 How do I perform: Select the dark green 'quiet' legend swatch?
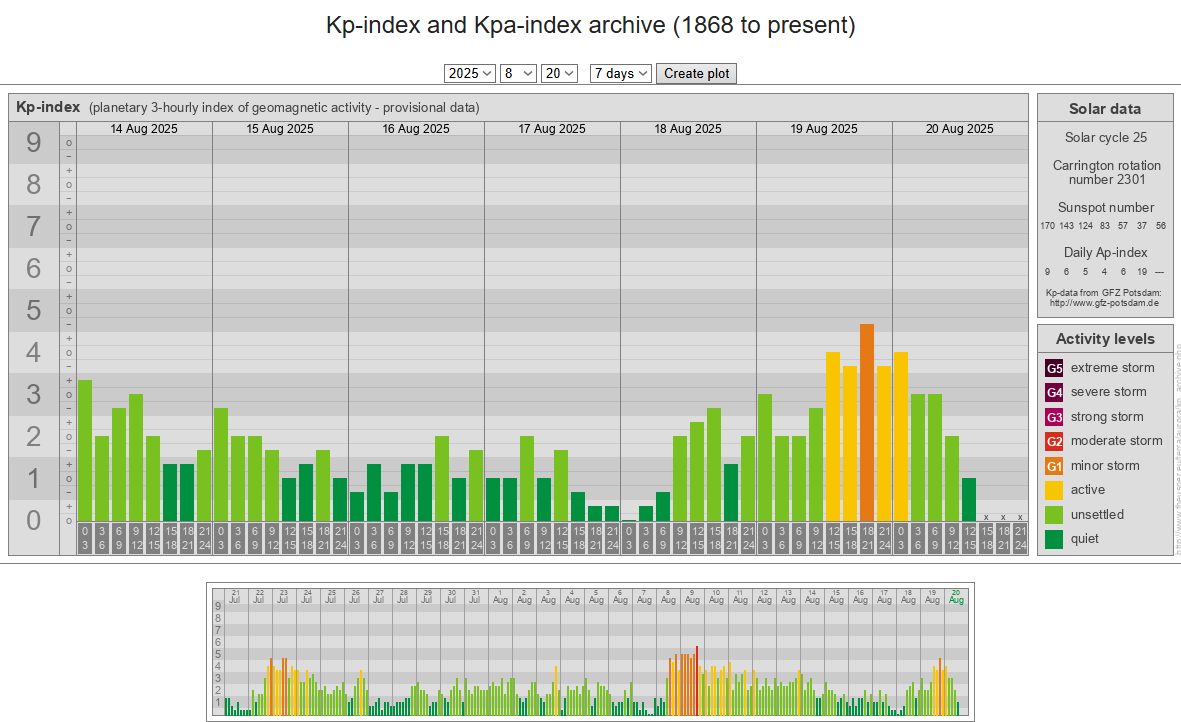[x=1054, y=539]
